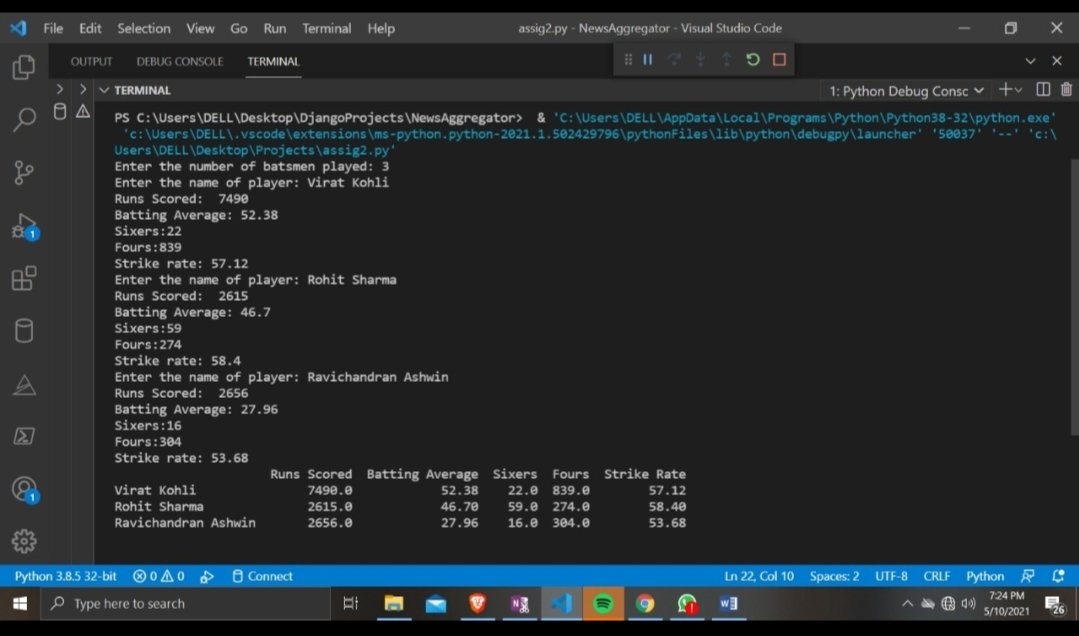The width and height of the screenshot is (1079, 636).
Task: Change encoding via UTF-8
Action: (x=891, y=576)
